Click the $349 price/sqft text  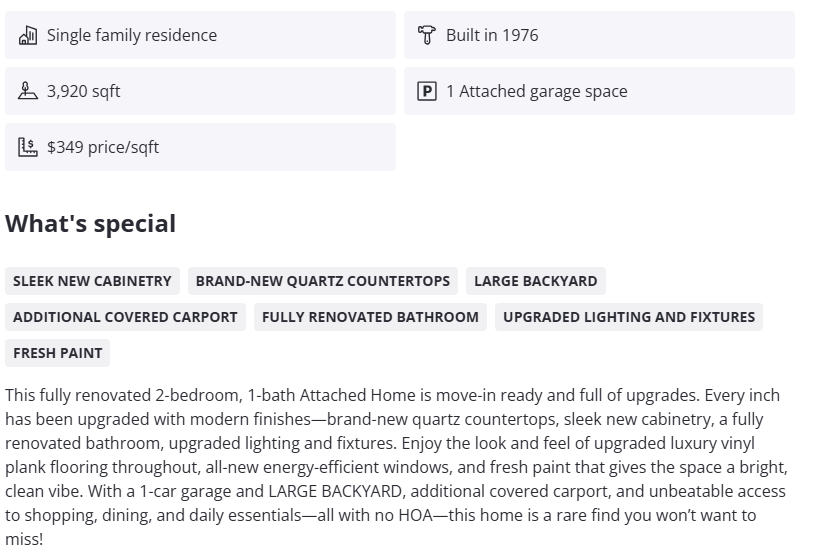pyautogui.click(x=103, y=147)
